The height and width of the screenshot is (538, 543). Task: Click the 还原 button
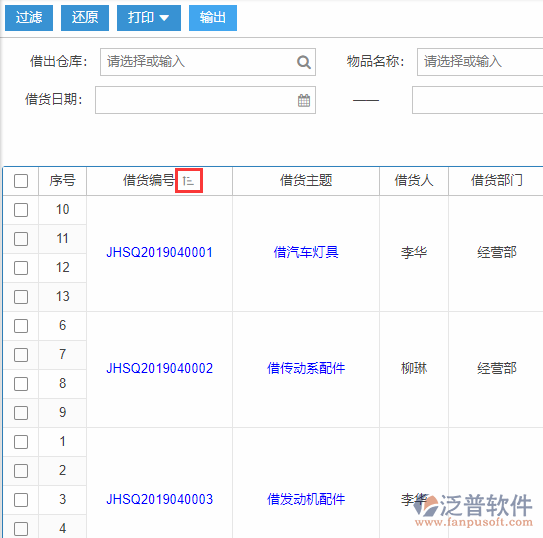[x=85, y=18]
